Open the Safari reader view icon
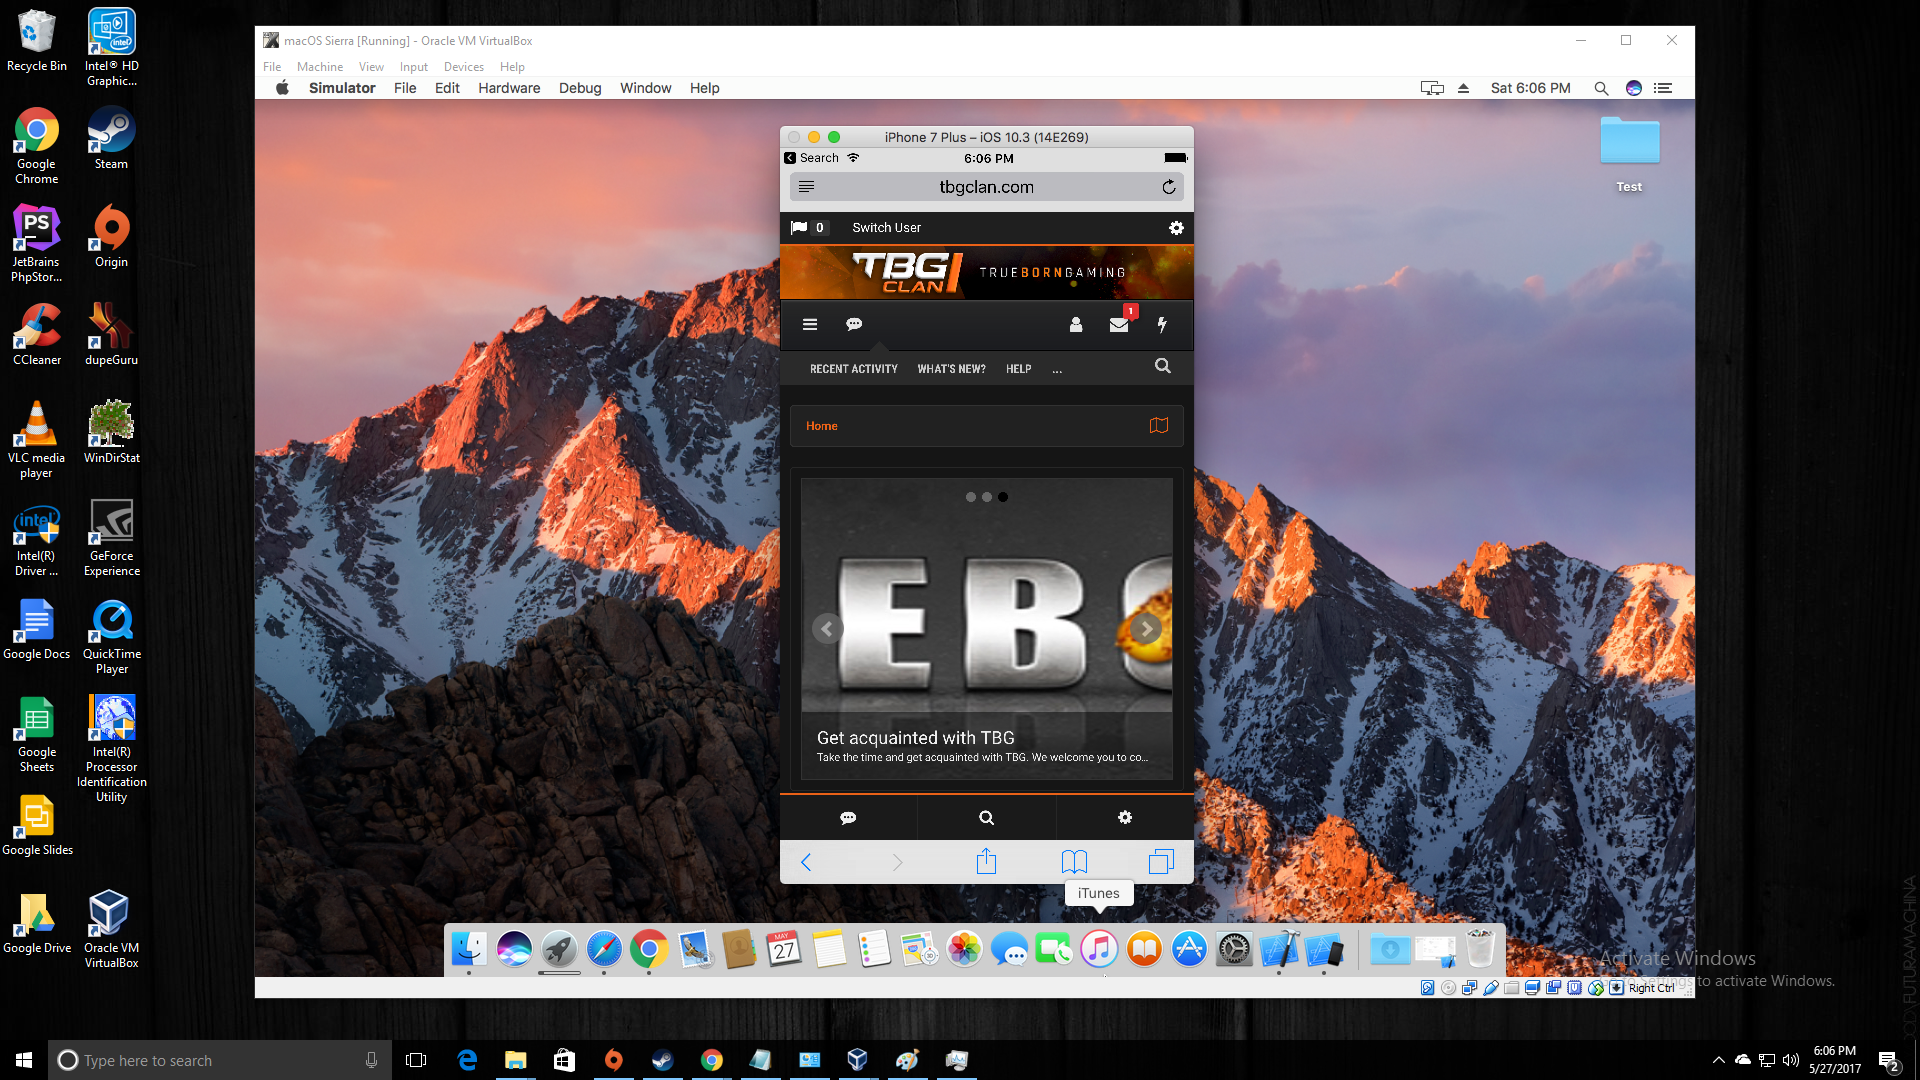The width and height of the screenshot is (1920, 1080). coord(806,187)
